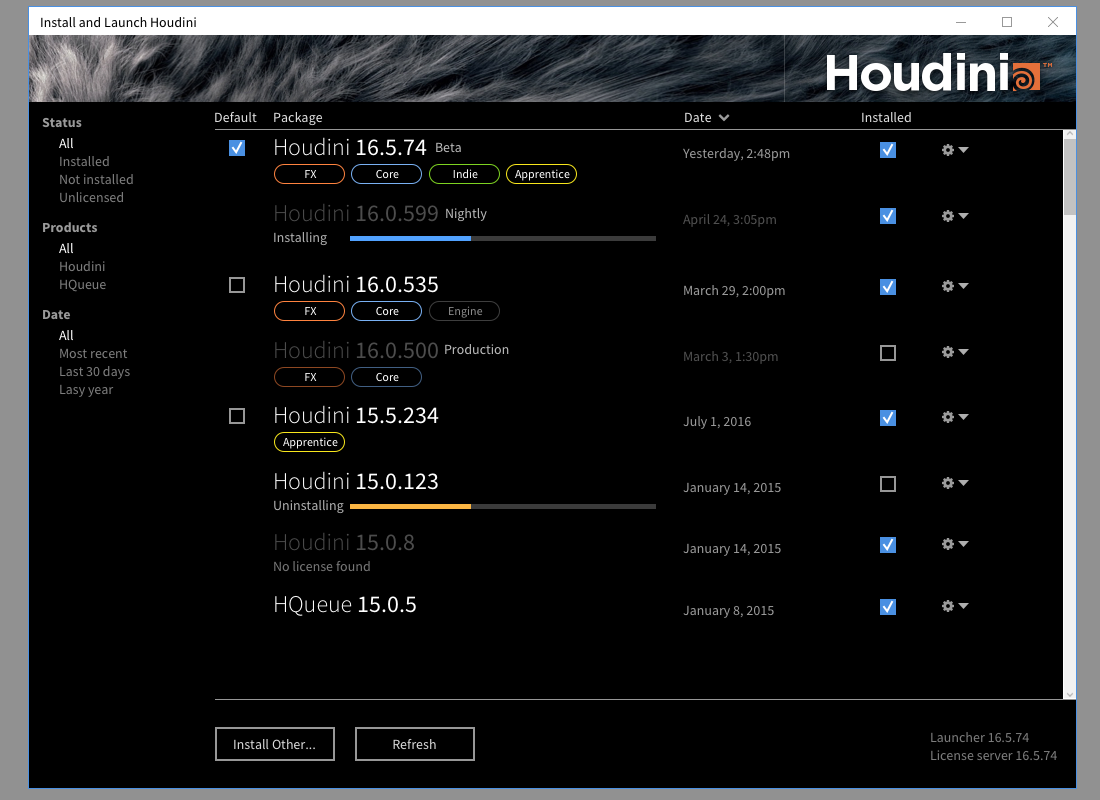Viewport: 1100px width, 800px height.
Task: Click Engine pill under Houdini 16.0.535
Action: (x=464, y=311)
